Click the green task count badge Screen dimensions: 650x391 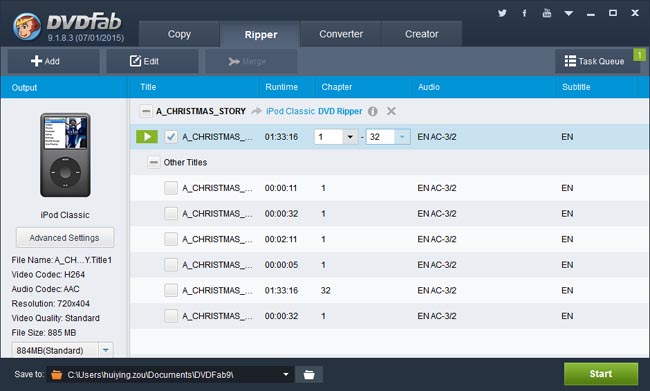(x=639, y=55)
